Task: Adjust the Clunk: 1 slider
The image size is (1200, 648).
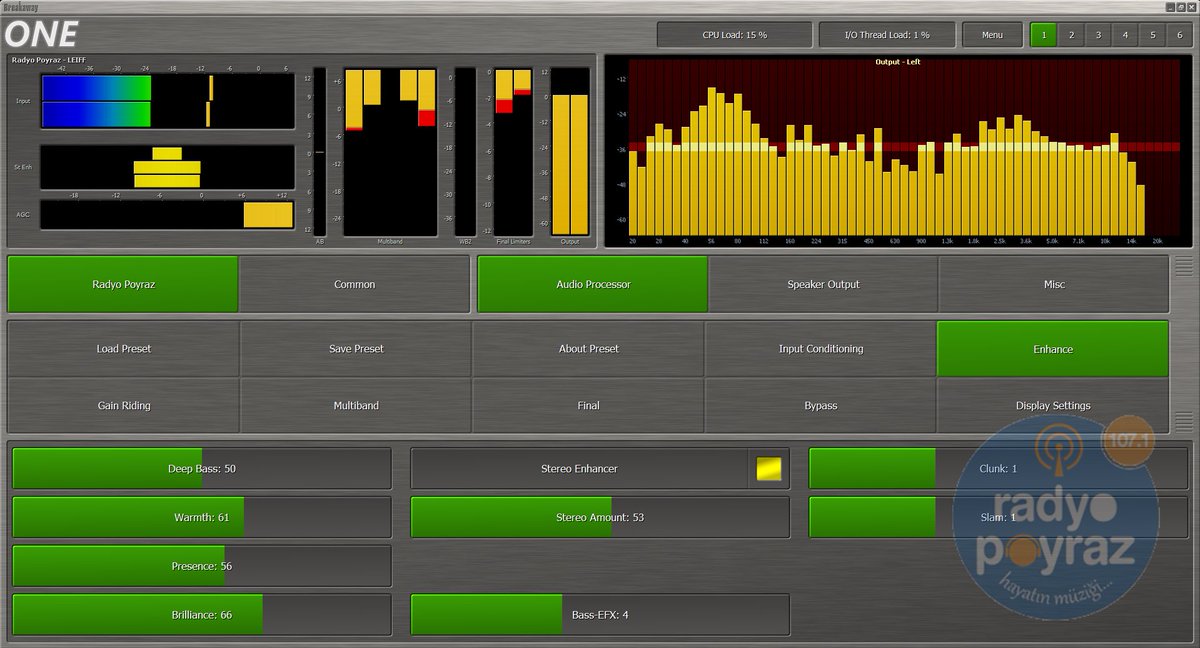Action: 998,468
